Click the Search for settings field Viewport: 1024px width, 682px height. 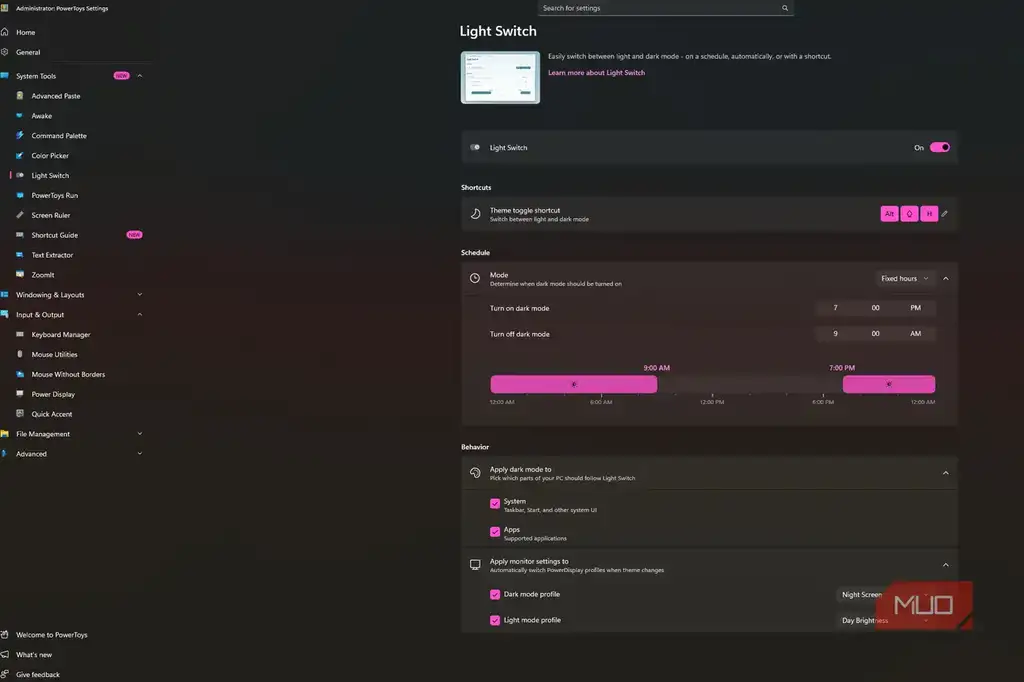click(x=665, y=8)
